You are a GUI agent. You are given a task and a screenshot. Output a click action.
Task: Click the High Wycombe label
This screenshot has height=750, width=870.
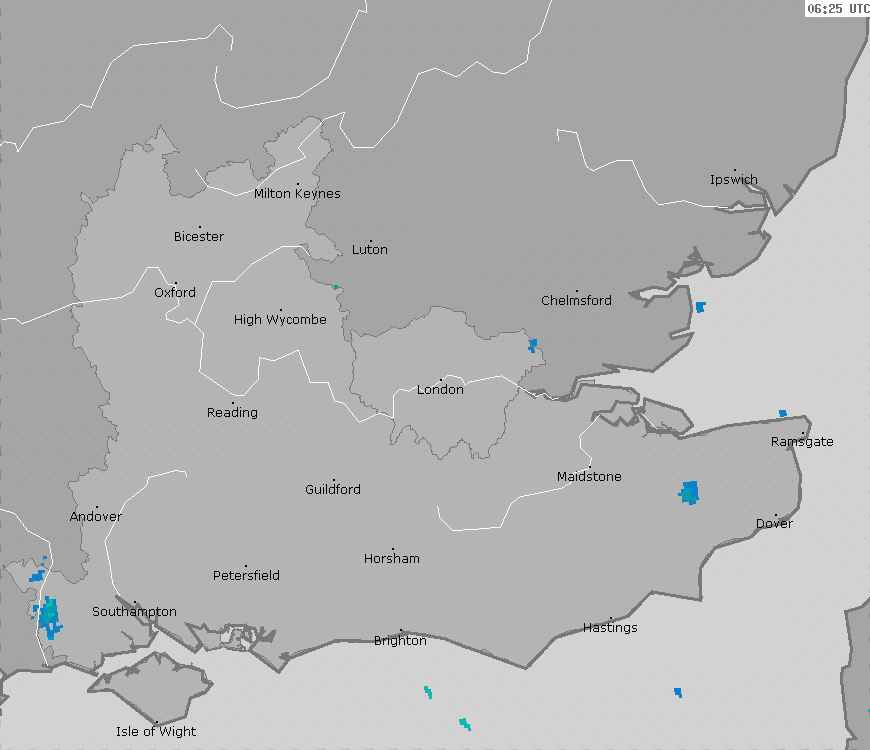(x=280, y=320)
